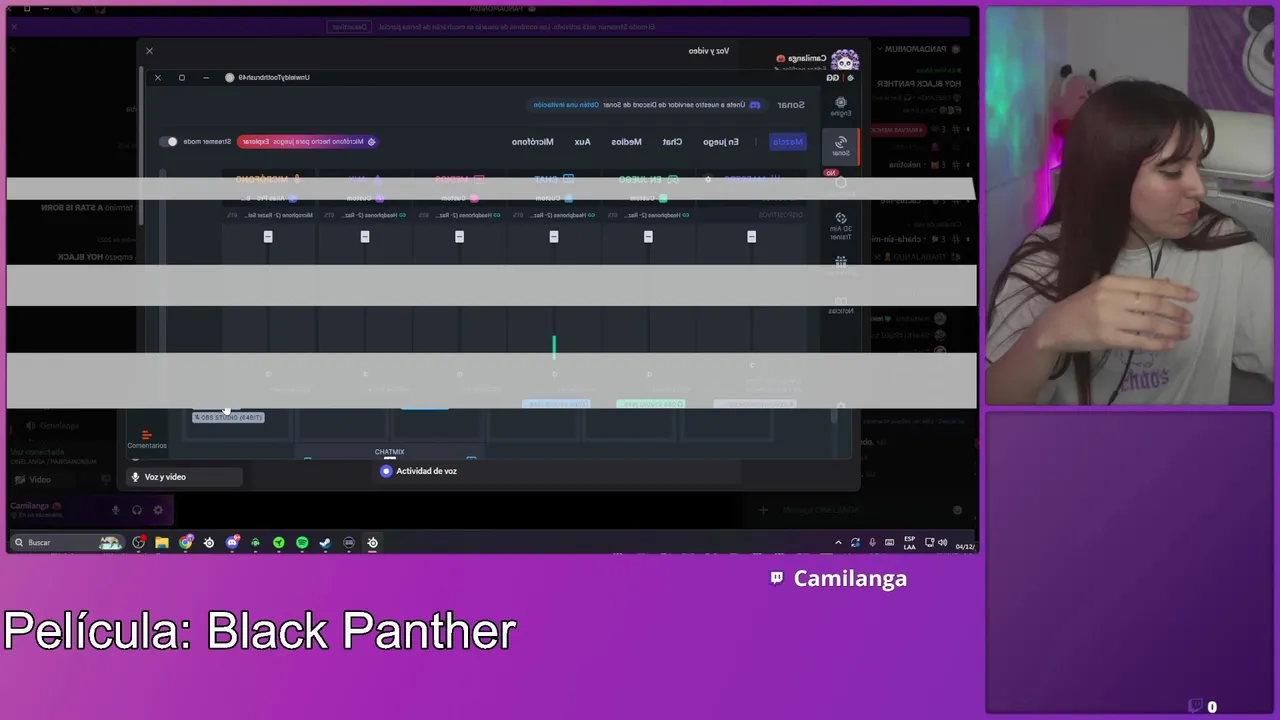Click the volume icon in system tray
This screenshot has height=720, width=1280.
click(x=942, y=542)
